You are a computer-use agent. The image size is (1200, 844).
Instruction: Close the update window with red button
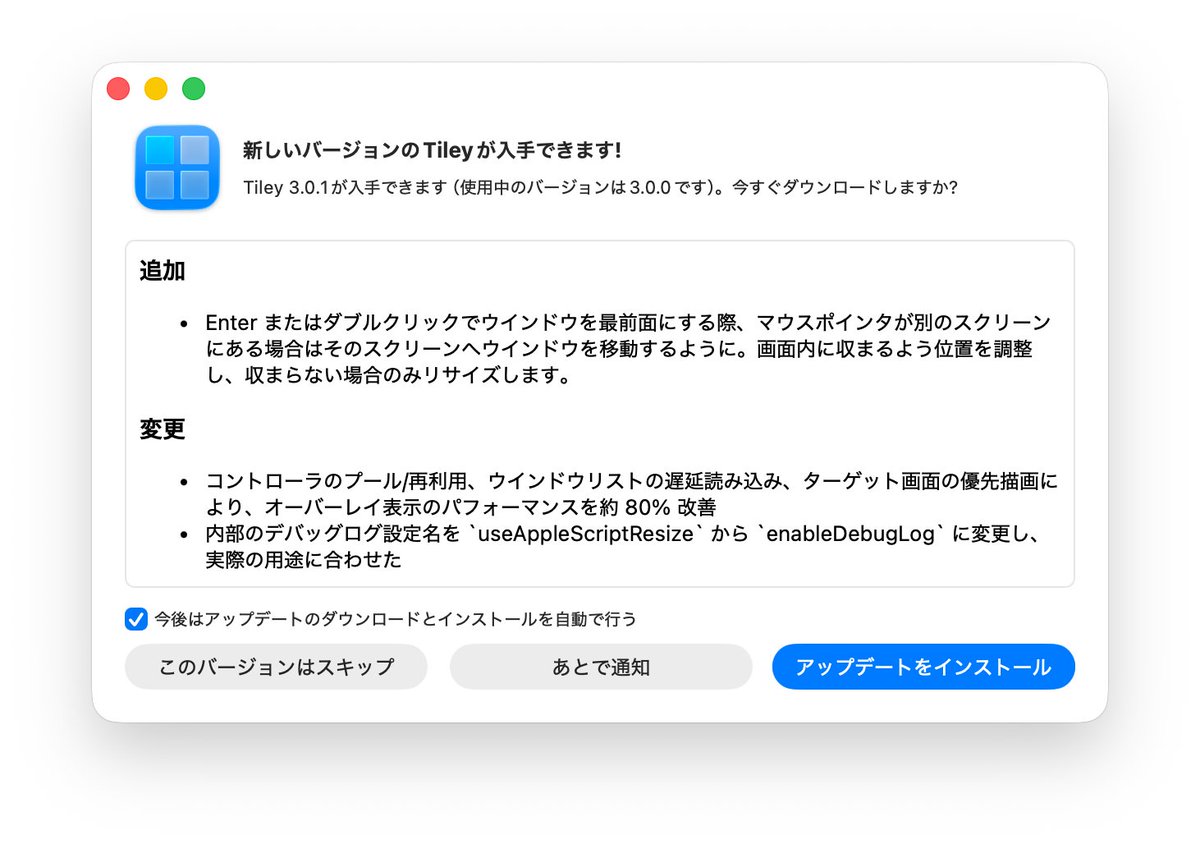[x=118, y=88]
